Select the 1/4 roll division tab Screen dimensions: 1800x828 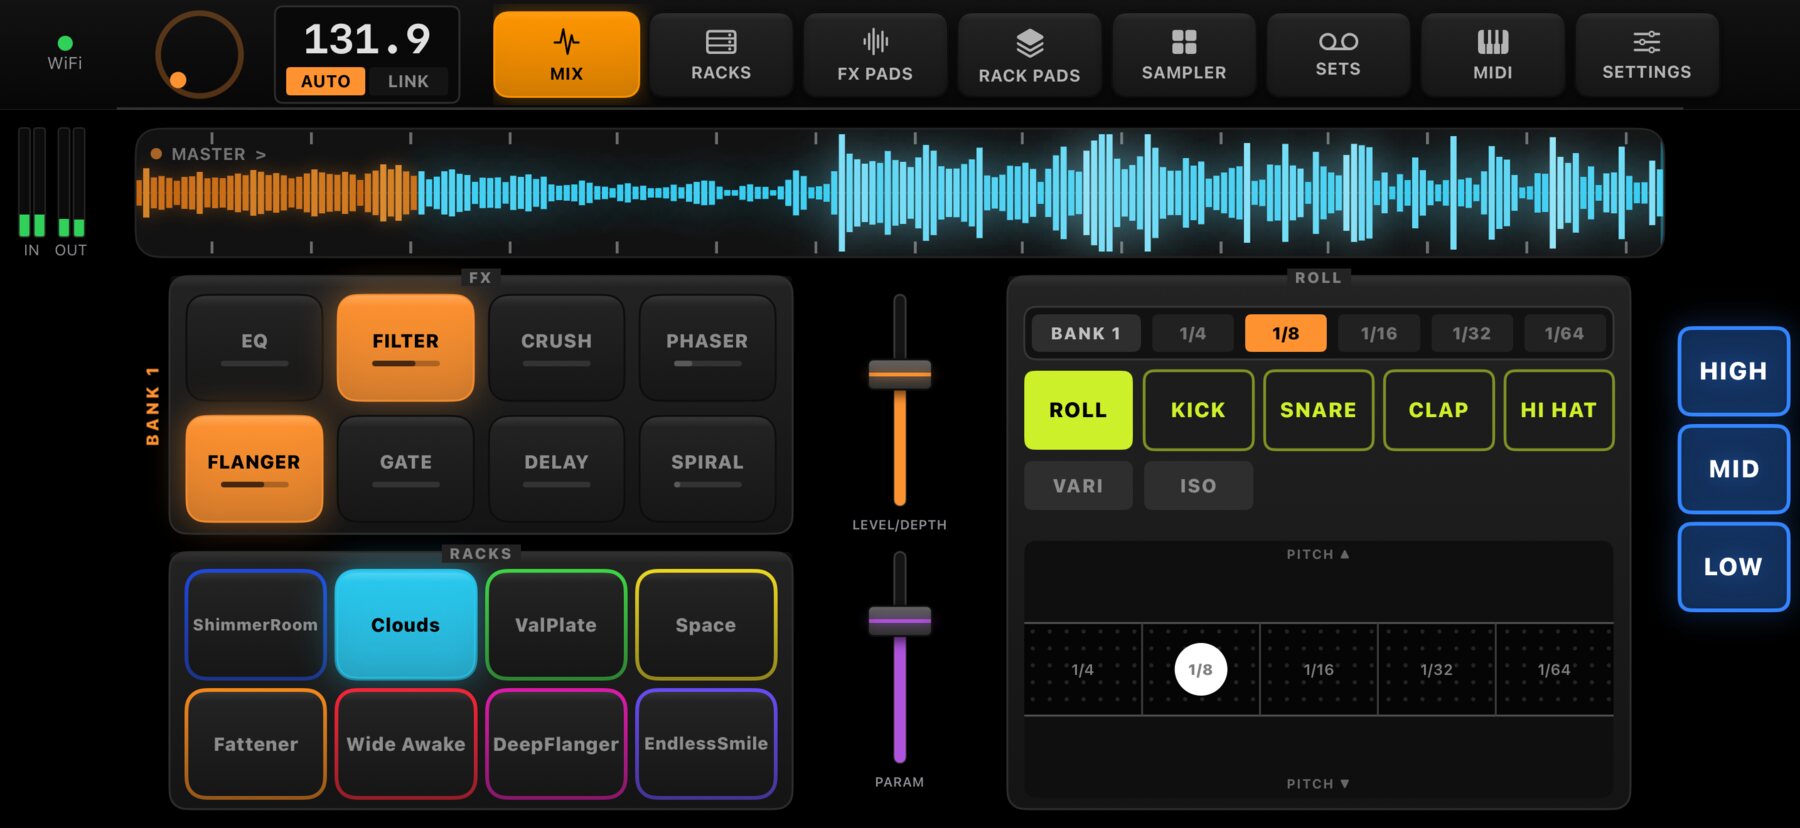tap(1192, 333)
